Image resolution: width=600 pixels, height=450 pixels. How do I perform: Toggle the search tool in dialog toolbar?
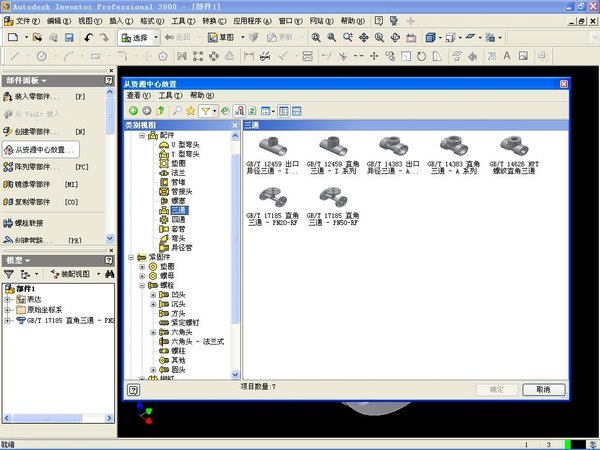tap(177, 111)
